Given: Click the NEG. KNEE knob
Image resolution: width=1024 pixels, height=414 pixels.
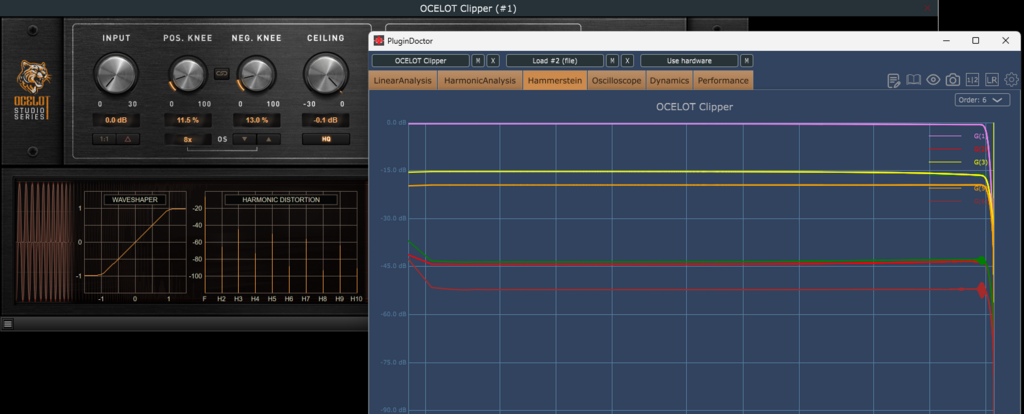Looking at the screenshot, I should [x=256, y=74].
